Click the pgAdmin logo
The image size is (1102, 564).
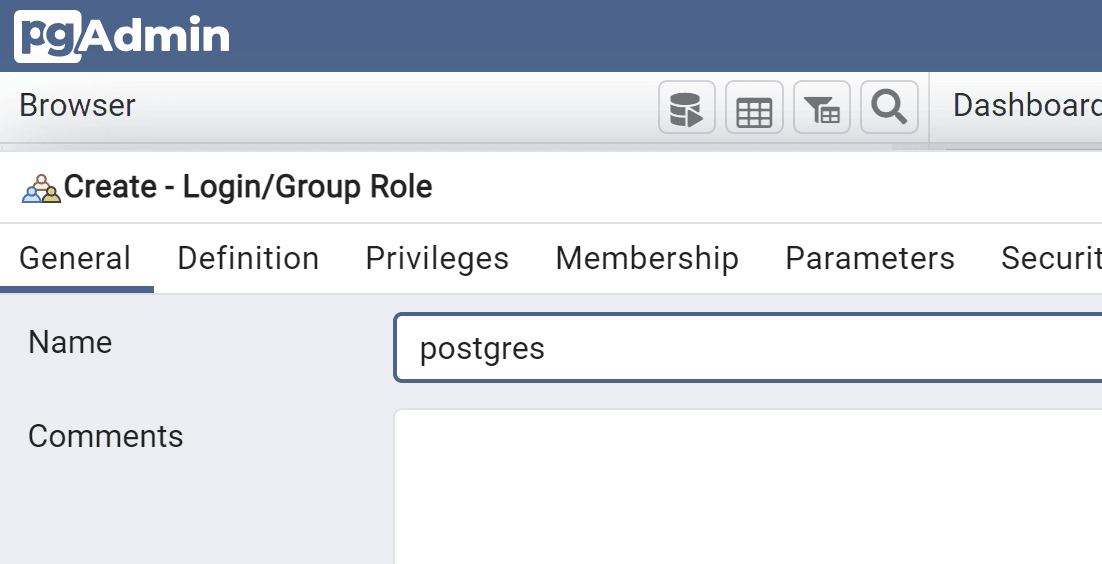pyautogui.click(x=122, y=36)
